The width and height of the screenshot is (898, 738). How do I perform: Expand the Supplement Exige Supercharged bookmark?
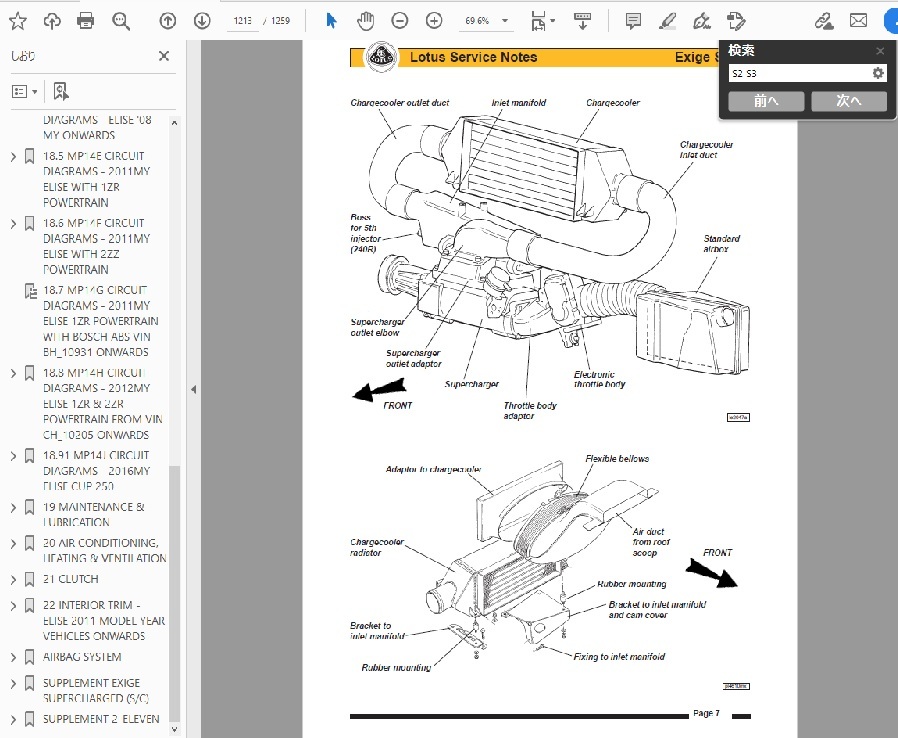[14, 683]
